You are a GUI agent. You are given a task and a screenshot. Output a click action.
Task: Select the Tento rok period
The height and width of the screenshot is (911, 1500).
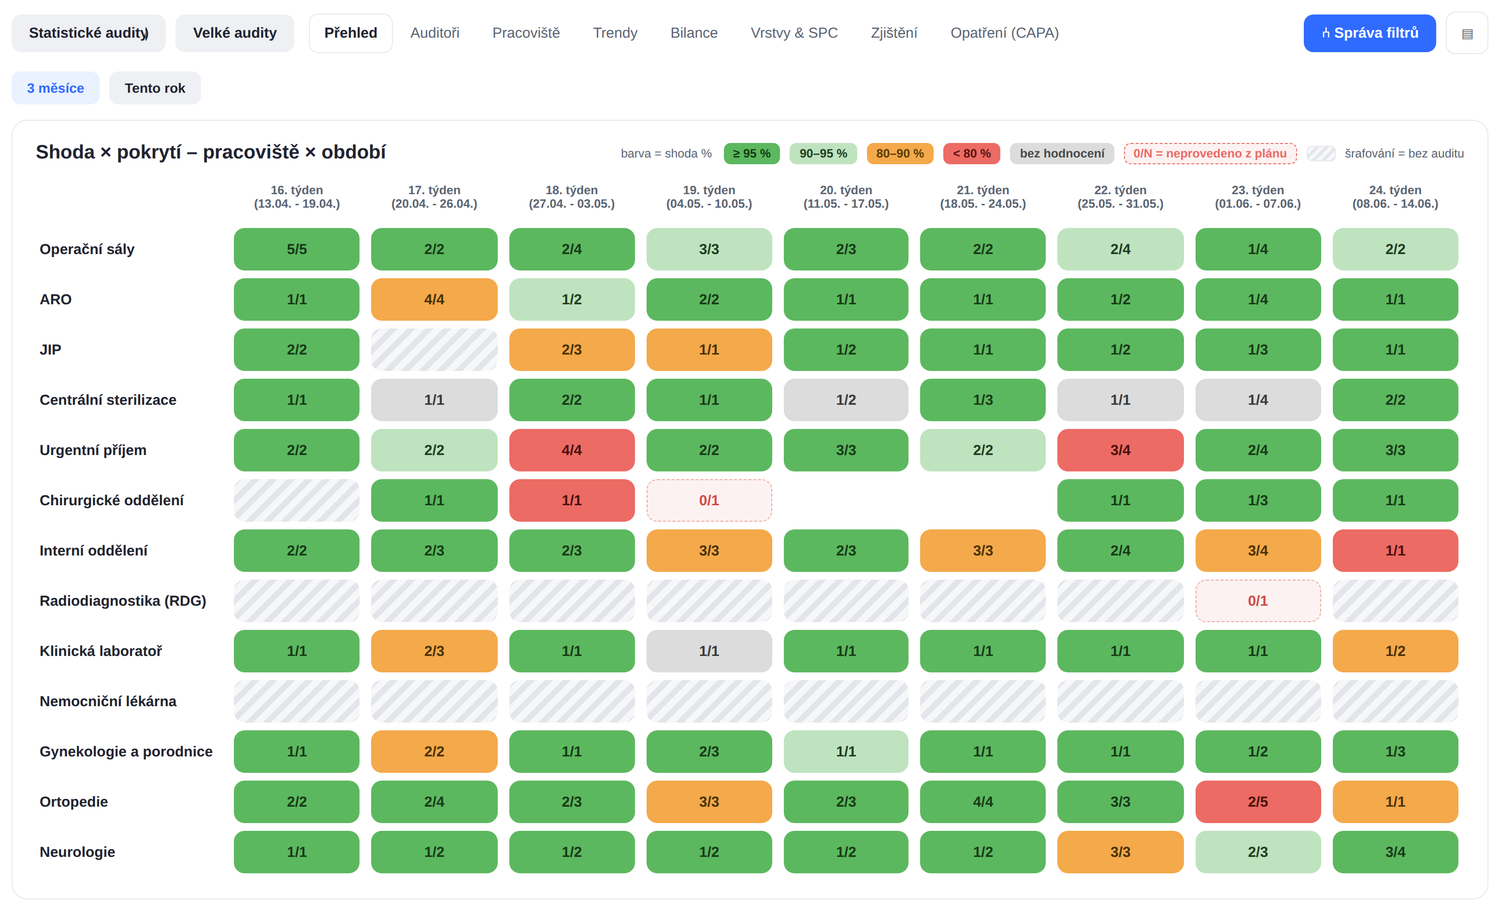155,88
